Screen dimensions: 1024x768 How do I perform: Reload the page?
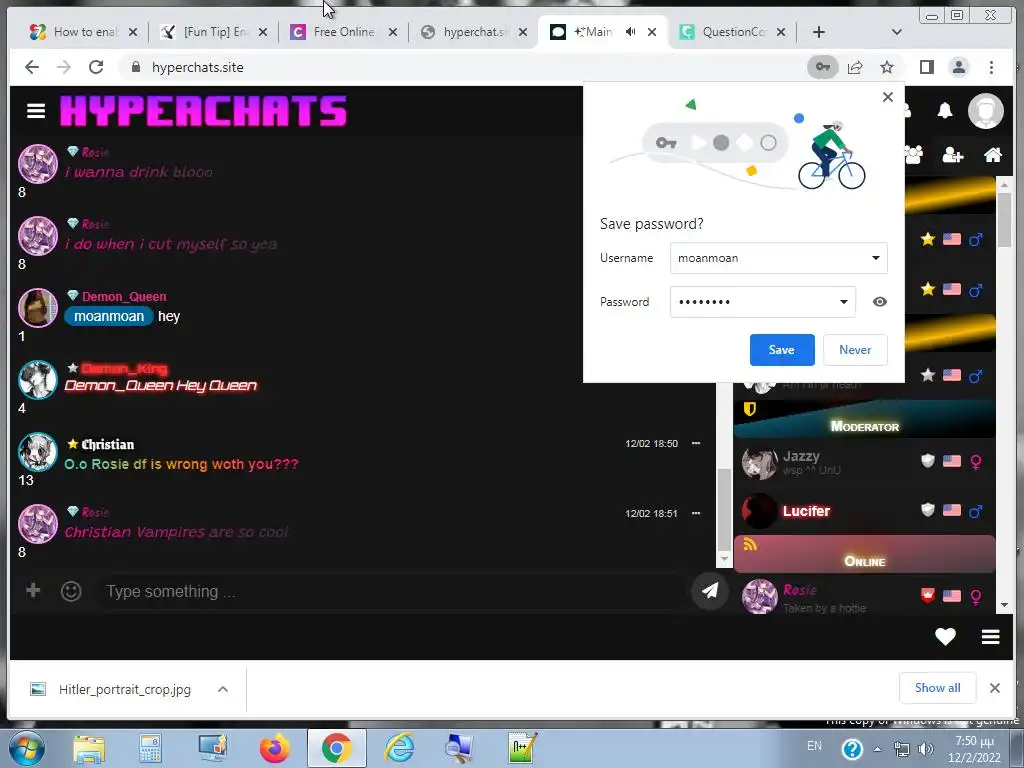(x=96, y=67)
